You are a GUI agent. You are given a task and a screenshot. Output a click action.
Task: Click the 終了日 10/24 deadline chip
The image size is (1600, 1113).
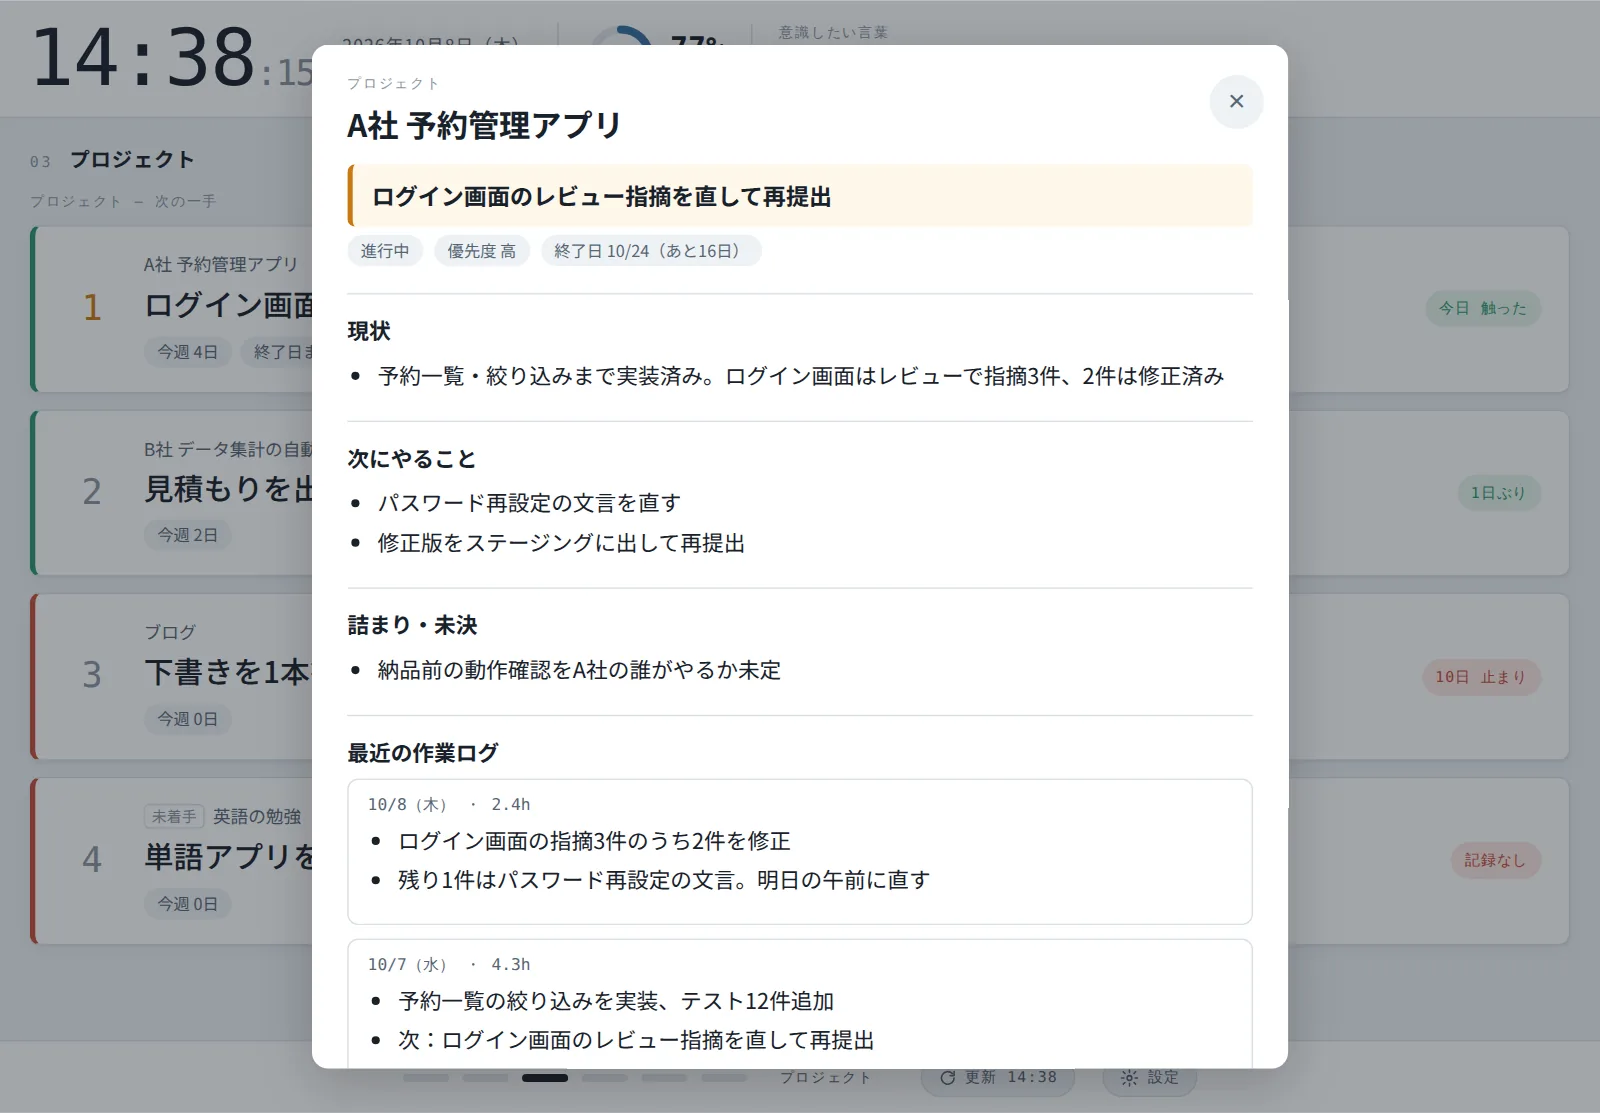[651, 251]
